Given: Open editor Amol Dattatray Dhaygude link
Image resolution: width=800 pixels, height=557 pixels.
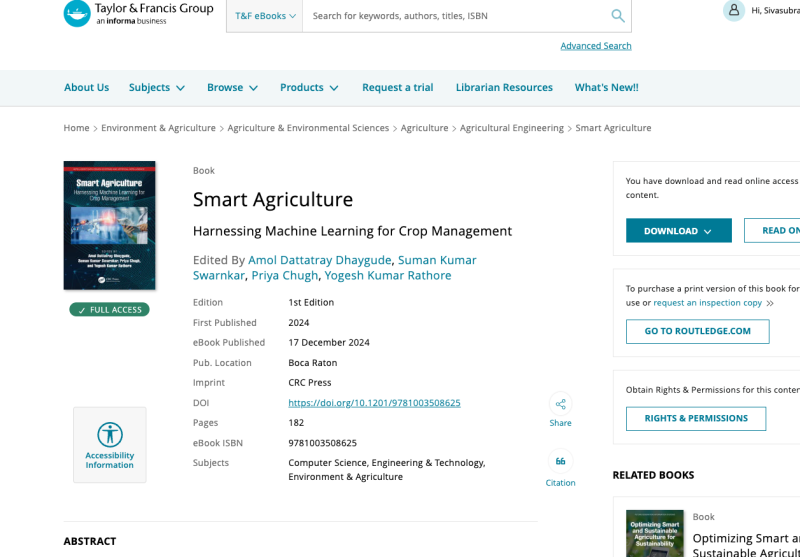Looking at the screenshot, I should pyautogui.click(x=319, y=260).
